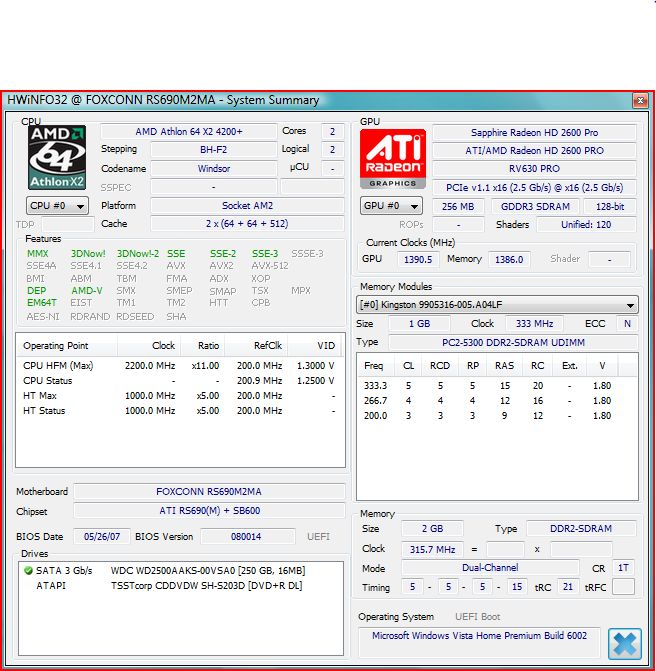
Task: Click the AMD-V feature label
Action: (x=87, y=291)
